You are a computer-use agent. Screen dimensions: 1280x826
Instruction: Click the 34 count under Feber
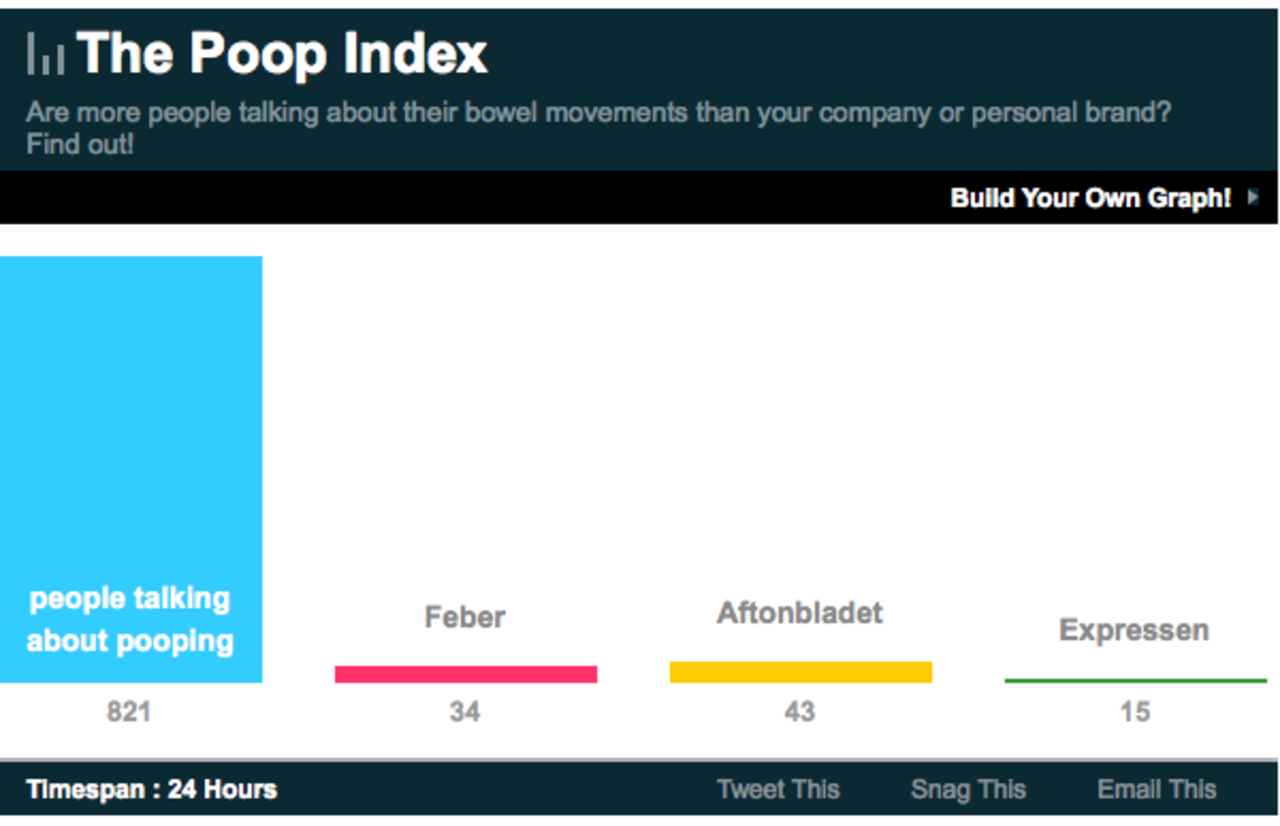point(465,712)
